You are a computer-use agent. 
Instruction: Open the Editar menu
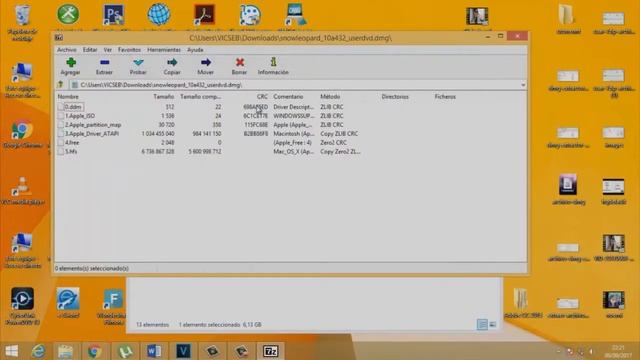point(90,50)
